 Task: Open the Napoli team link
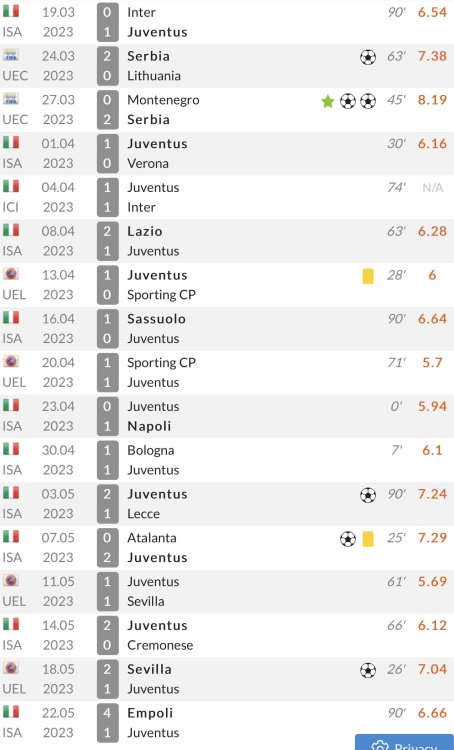[149, 426]
